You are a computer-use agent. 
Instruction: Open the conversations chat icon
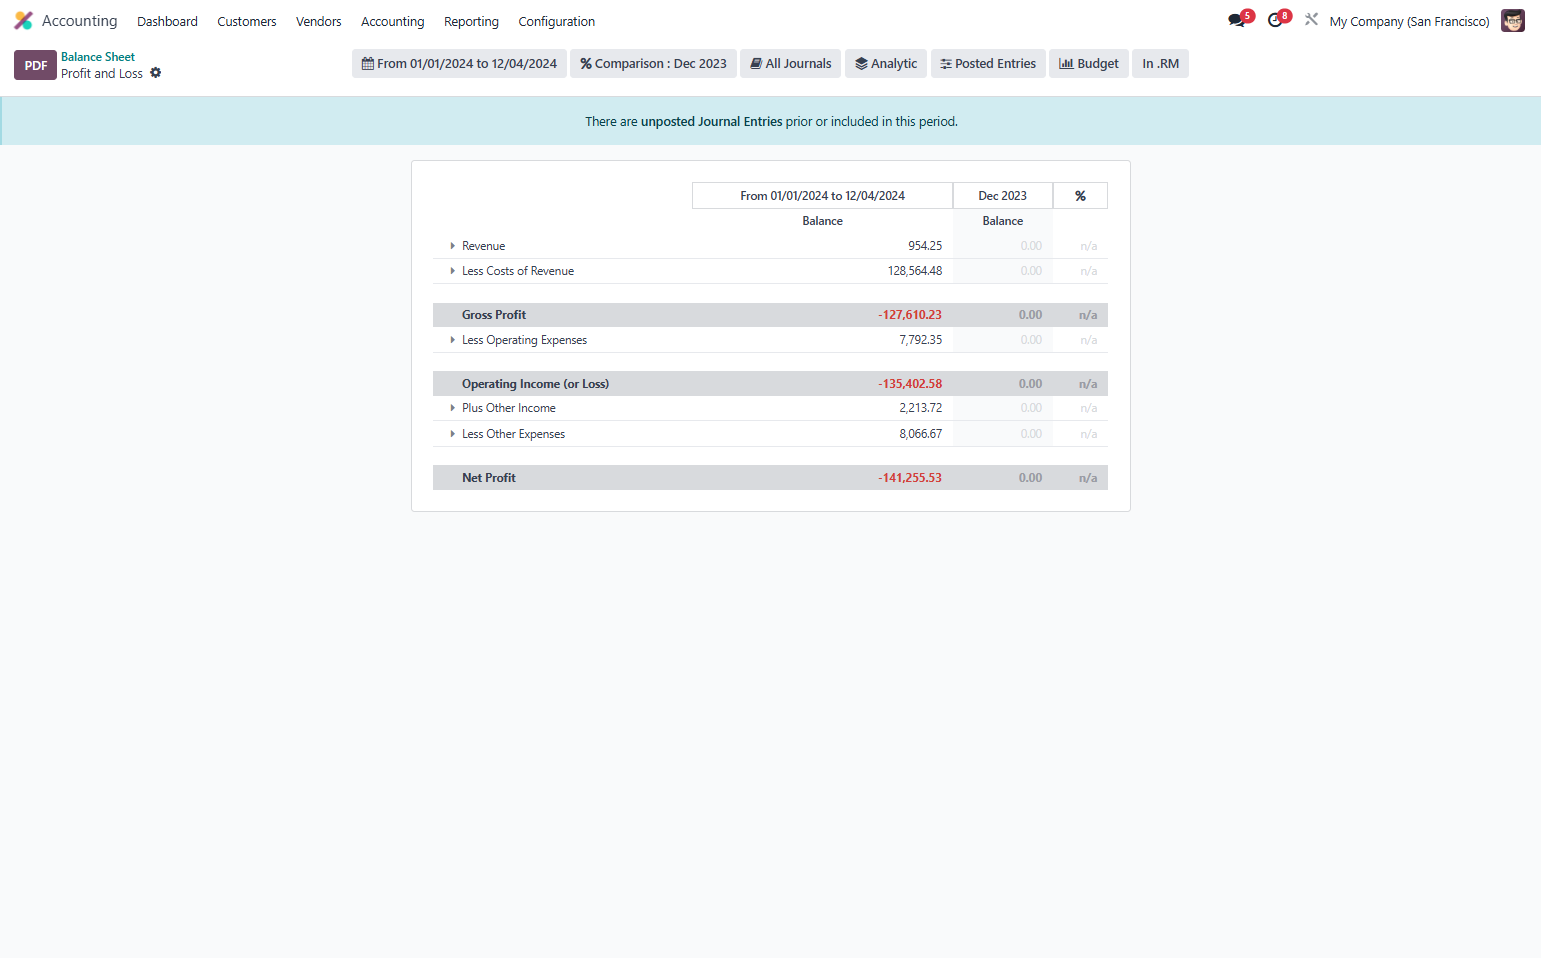[x=1237, y=21]
